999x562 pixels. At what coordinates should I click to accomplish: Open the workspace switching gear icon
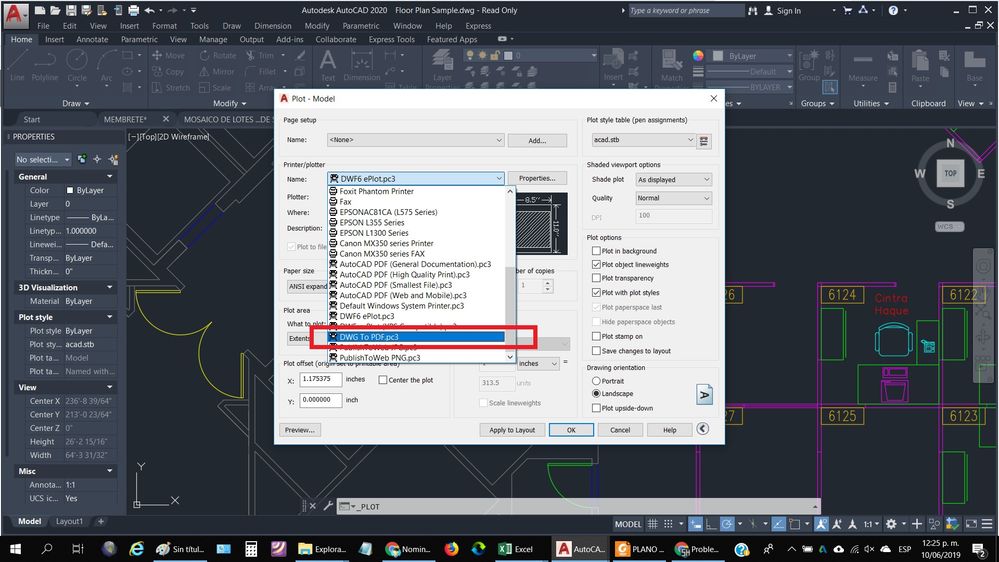point(891,524)
